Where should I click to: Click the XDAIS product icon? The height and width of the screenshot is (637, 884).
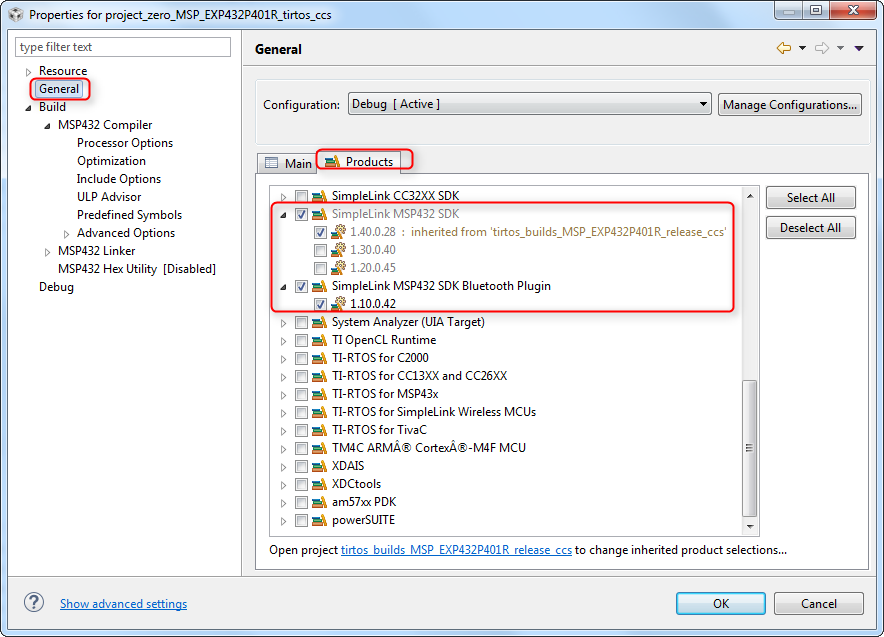coord(320,467)
